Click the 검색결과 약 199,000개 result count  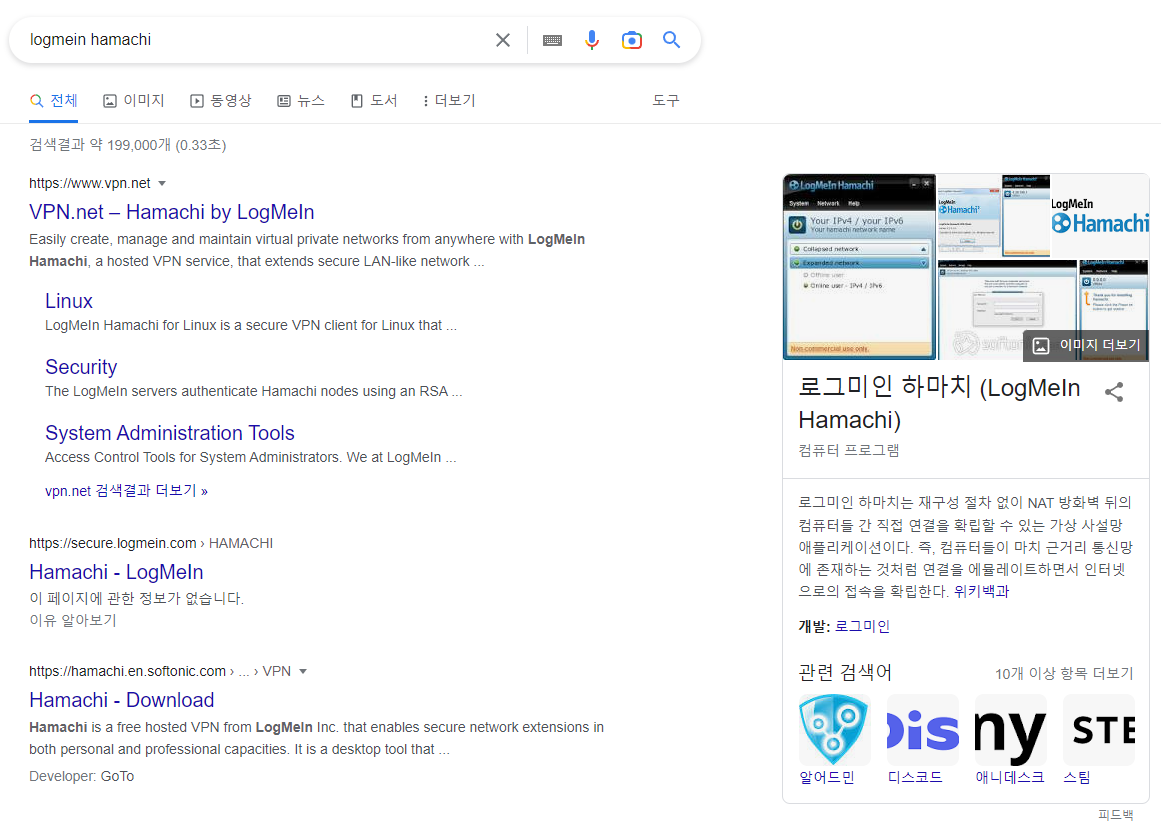(x=127, y=145)
